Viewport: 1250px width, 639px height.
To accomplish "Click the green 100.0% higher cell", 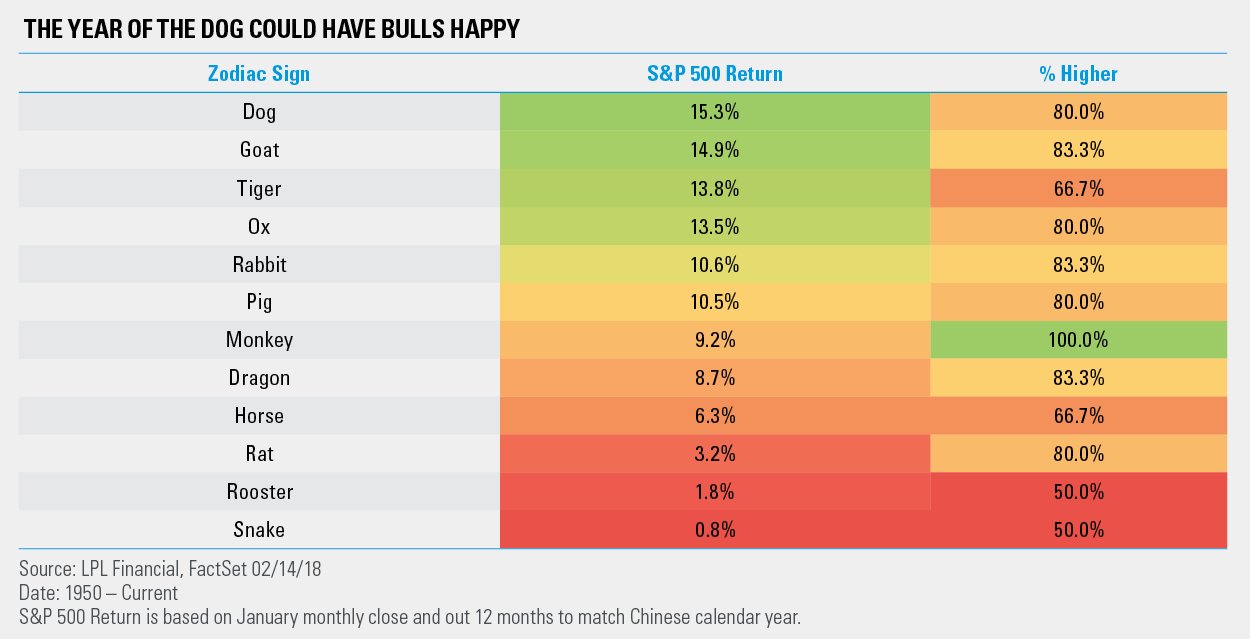I will [1078, 340].
